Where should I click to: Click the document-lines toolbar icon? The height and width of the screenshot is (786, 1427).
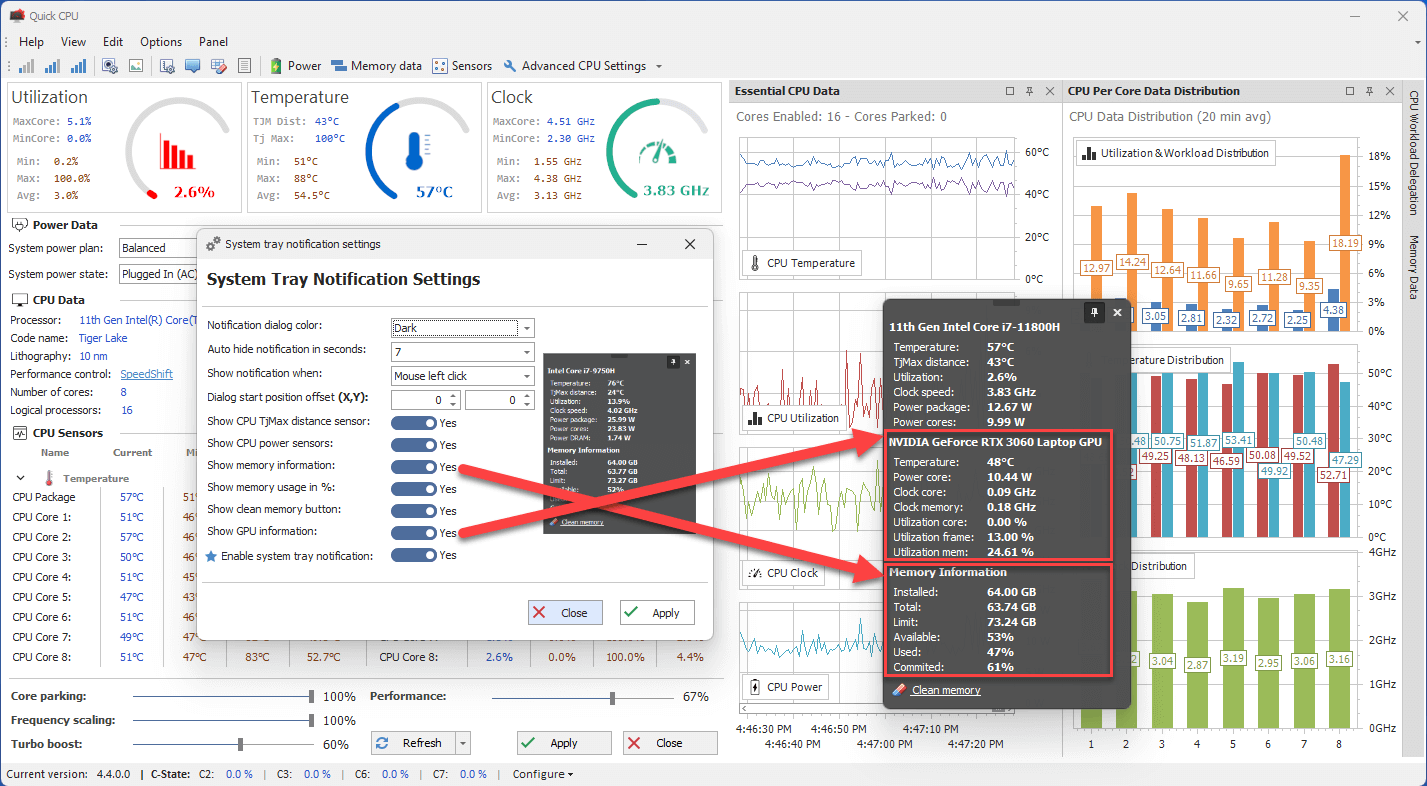click(x=244, y=66)
